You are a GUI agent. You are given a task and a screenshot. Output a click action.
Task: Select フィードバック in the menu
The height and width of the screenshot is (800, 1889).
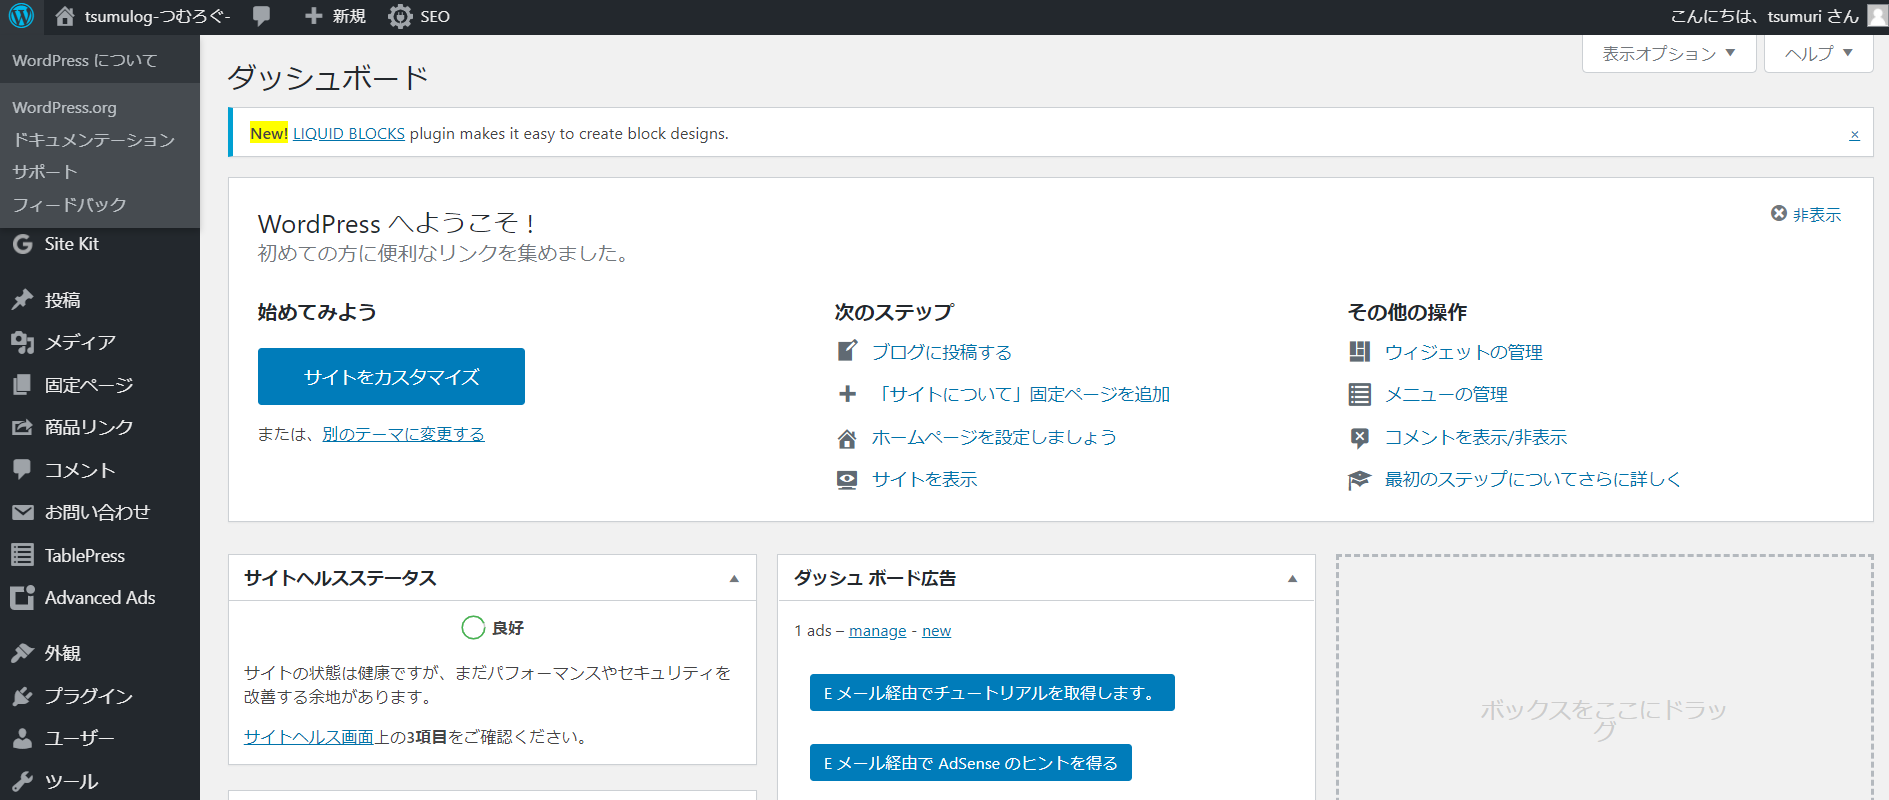(70, 204)
